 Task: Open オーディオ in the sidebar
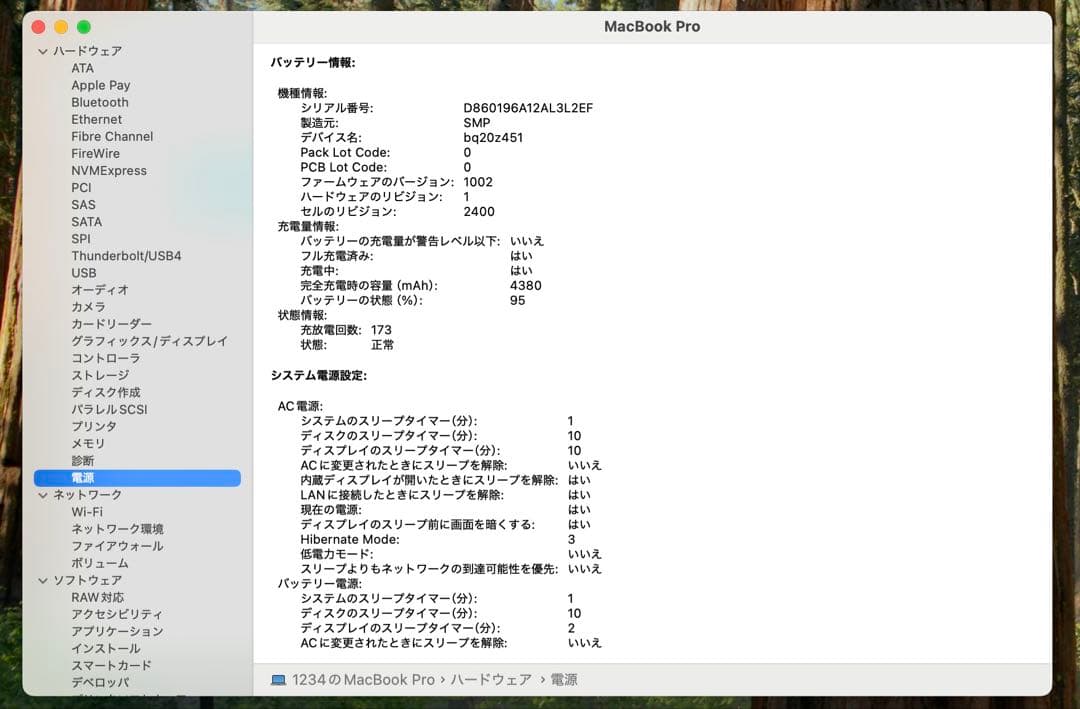point(100,290)
